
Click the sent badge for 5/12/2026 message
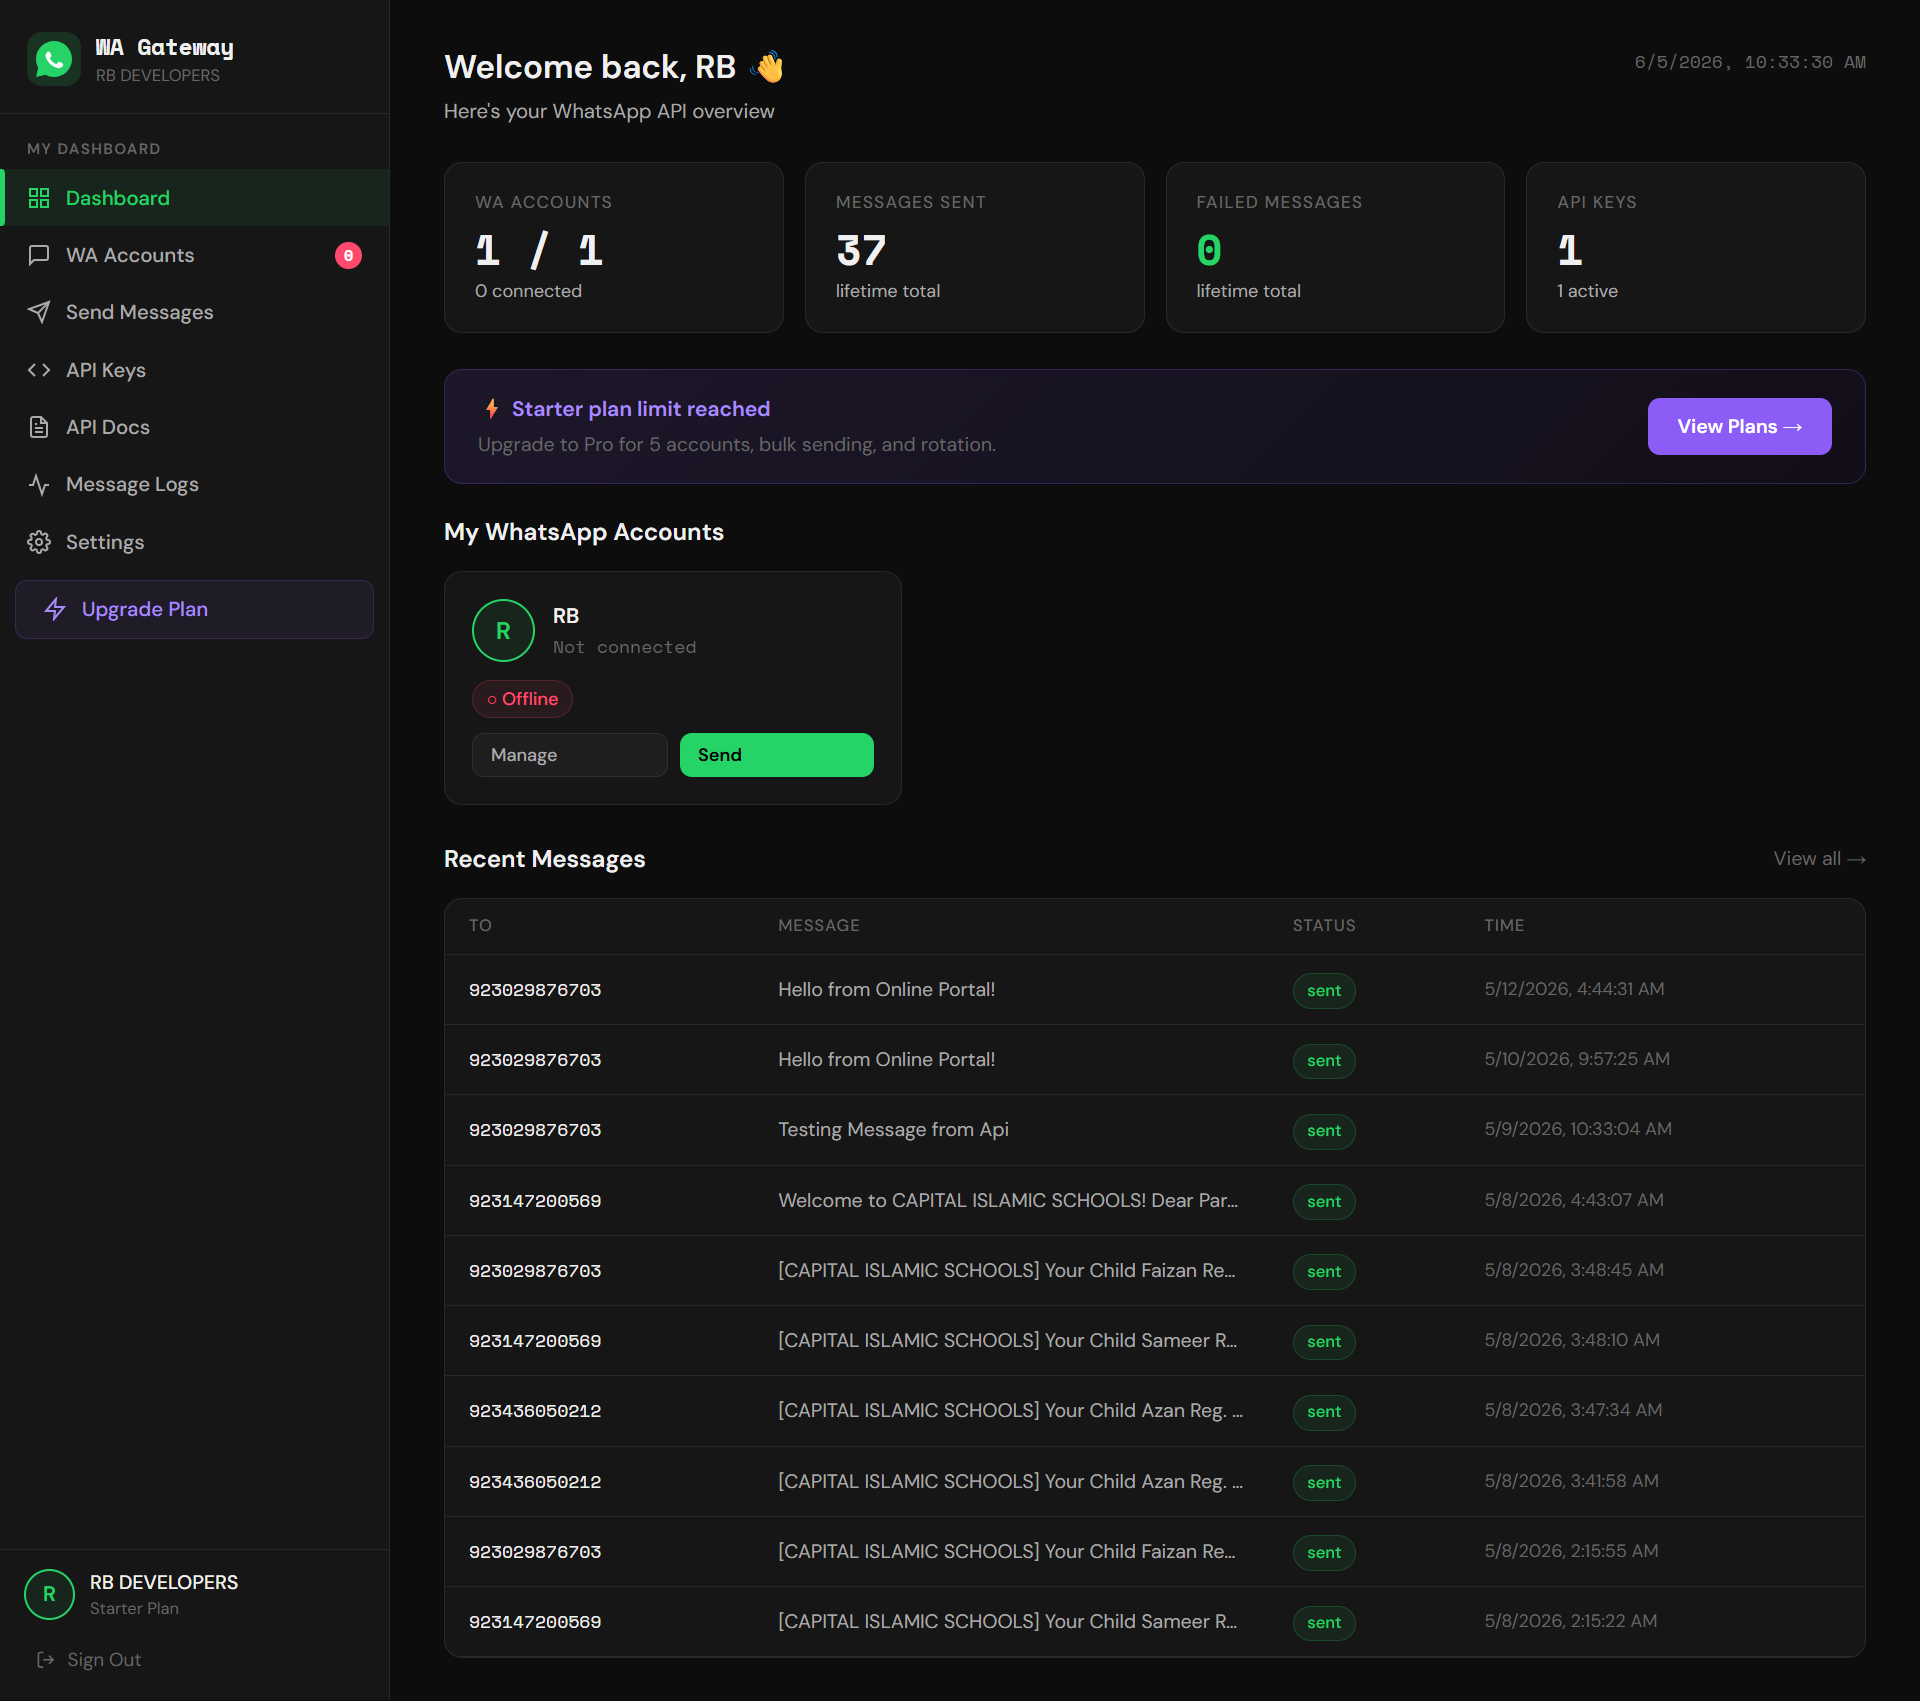(x=1324, y=990)
